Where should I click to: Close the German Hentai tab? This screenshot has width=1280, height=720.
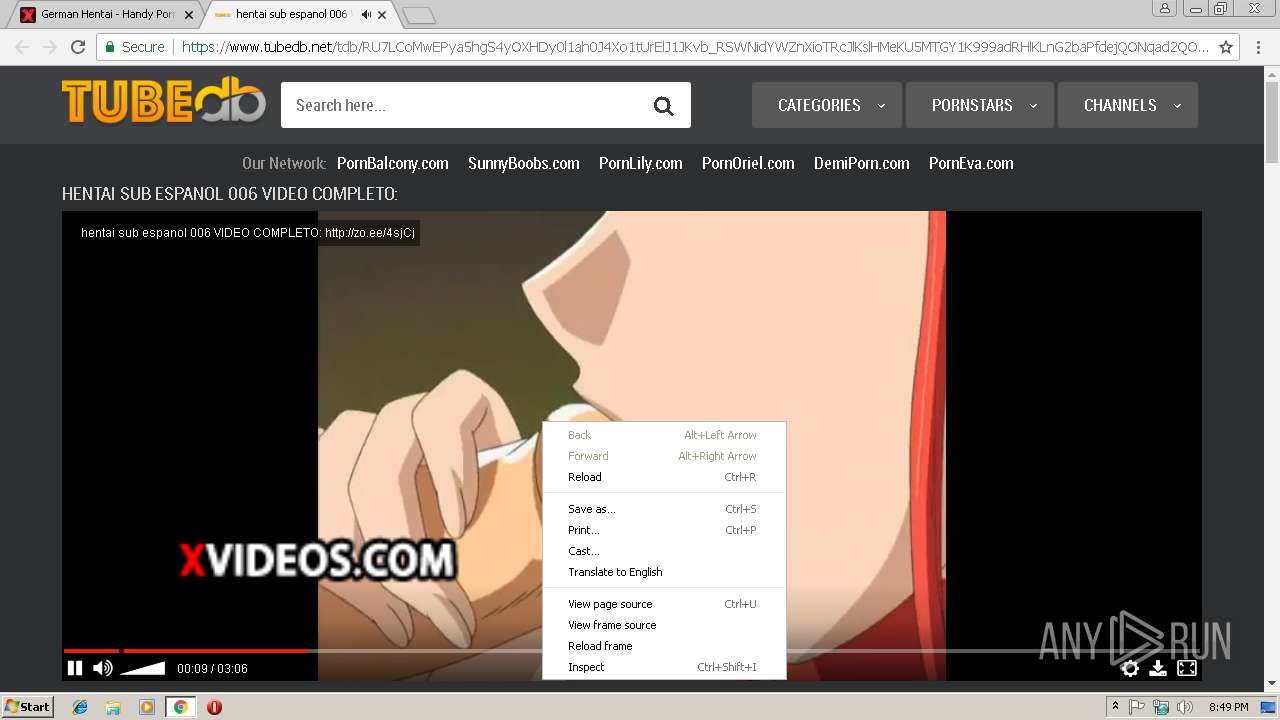click(x=189, y=15)
